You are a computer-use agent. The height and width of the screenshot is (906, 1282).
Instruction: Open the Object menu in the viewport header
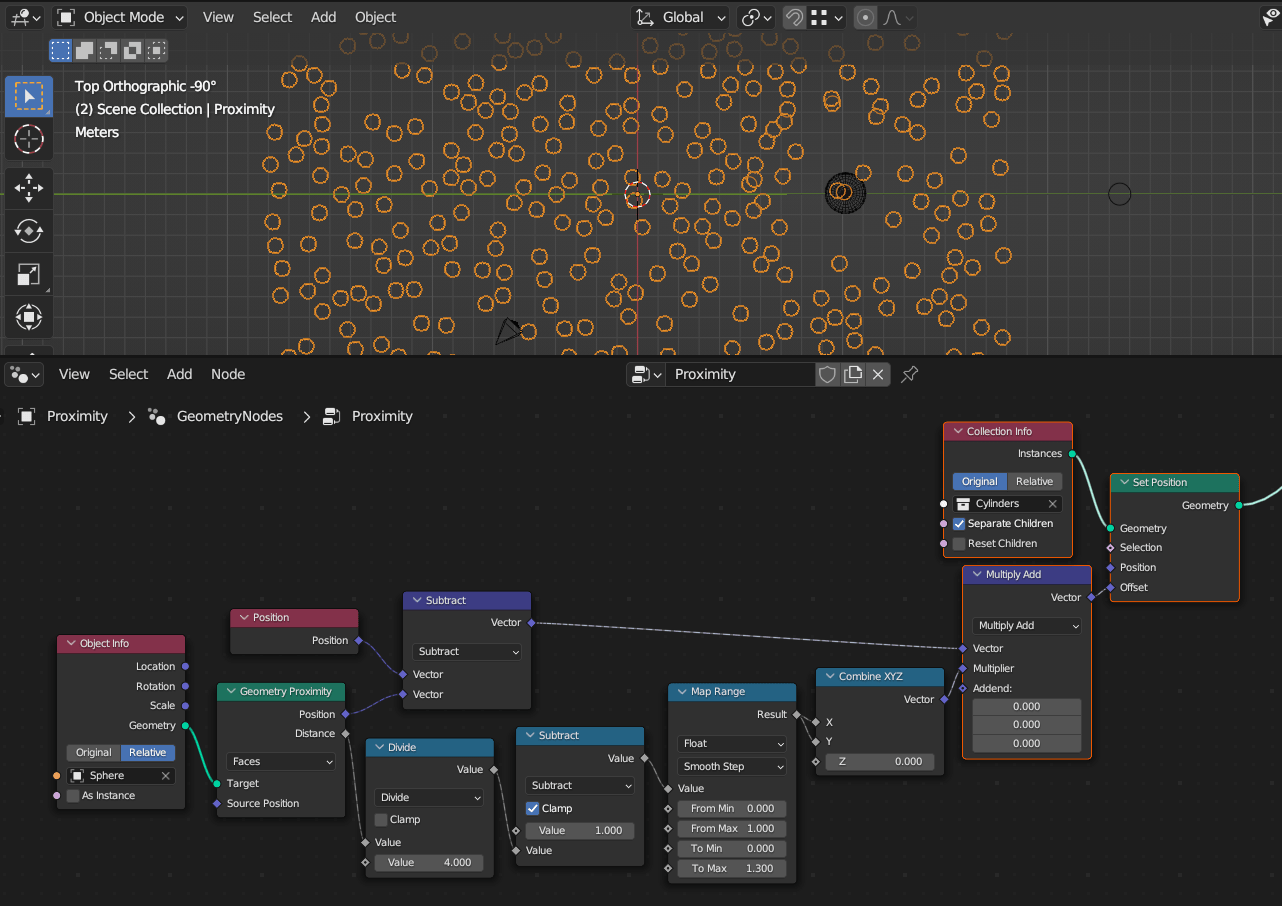(375, 17)
